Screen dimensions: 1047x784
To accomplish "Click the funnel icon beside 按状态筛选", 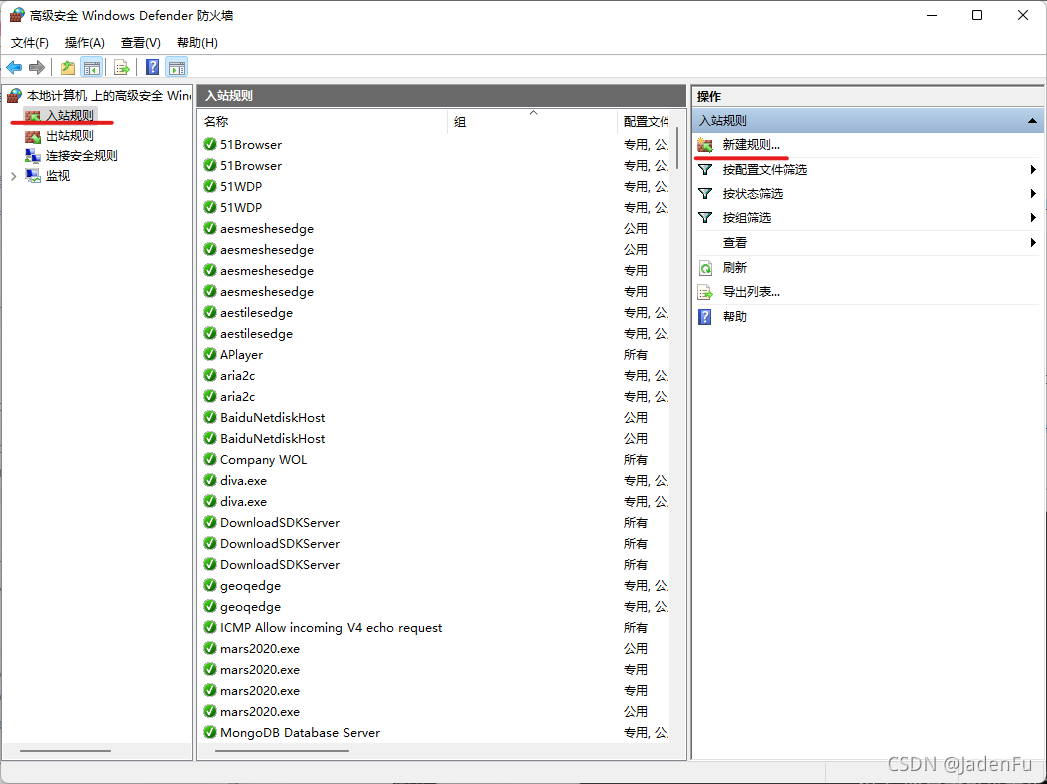I will coord(705,194).
